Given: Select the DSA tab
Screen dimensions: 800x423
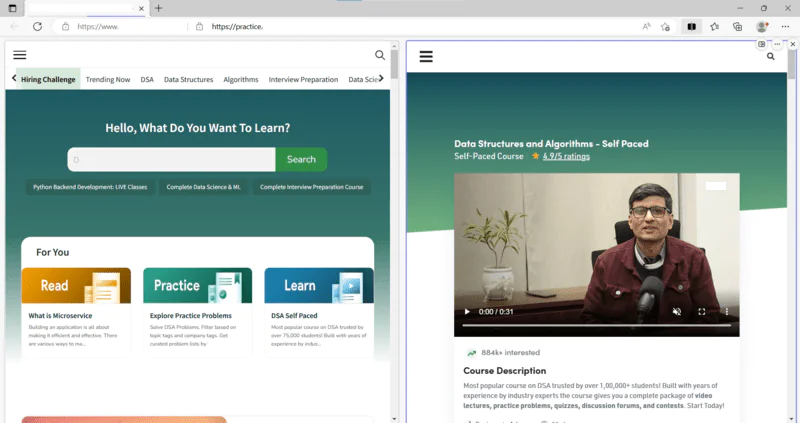Looking at the screenshot, I should [x=147, y=80].
